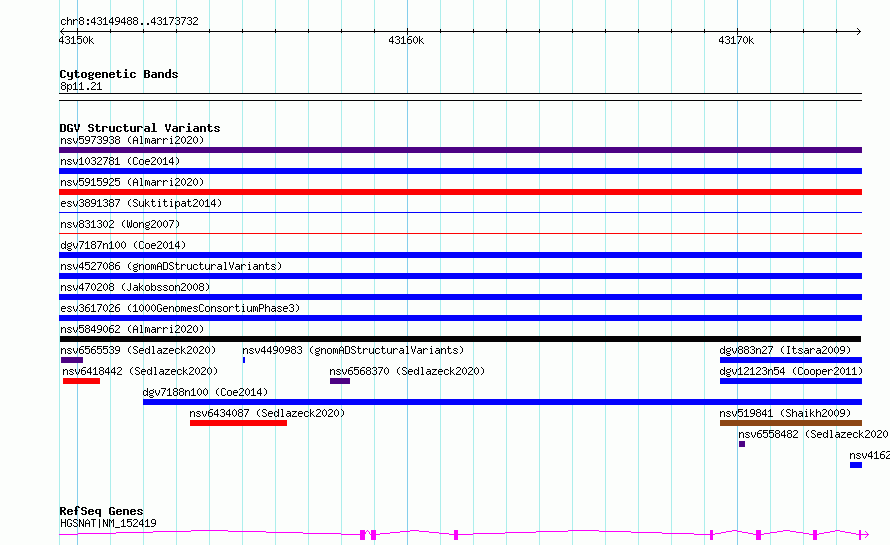This screenshot has height=545, width=890.
Task: Click the Cytogenetic Bands track title
Action: click(119, 74)
